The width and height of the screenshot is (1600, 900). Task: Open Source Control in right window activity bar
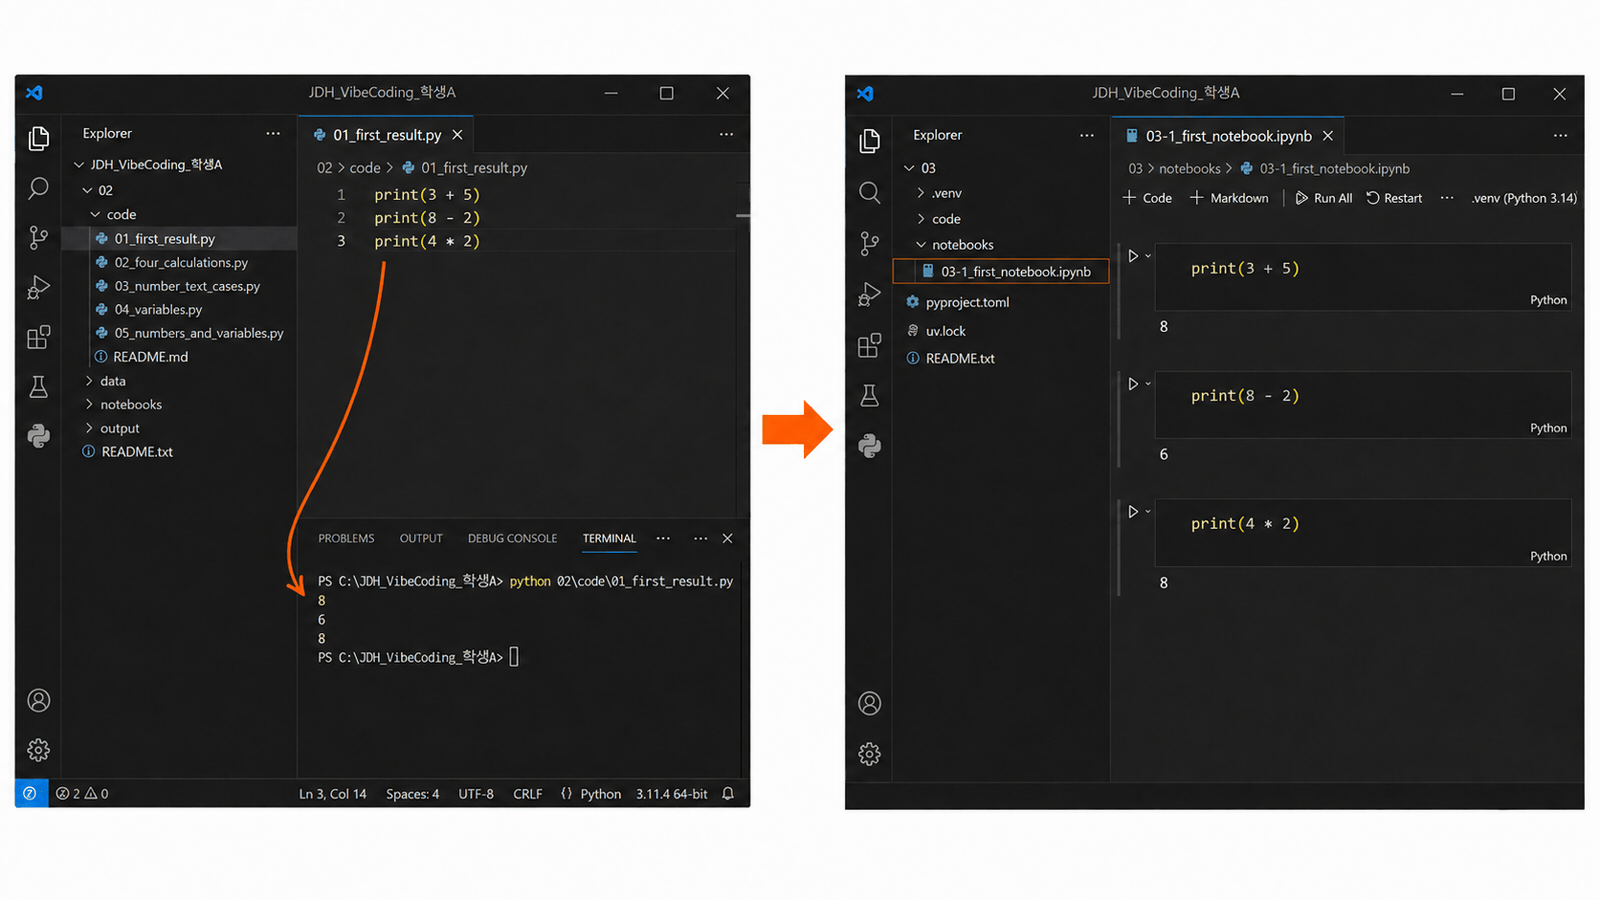[870, 243]
